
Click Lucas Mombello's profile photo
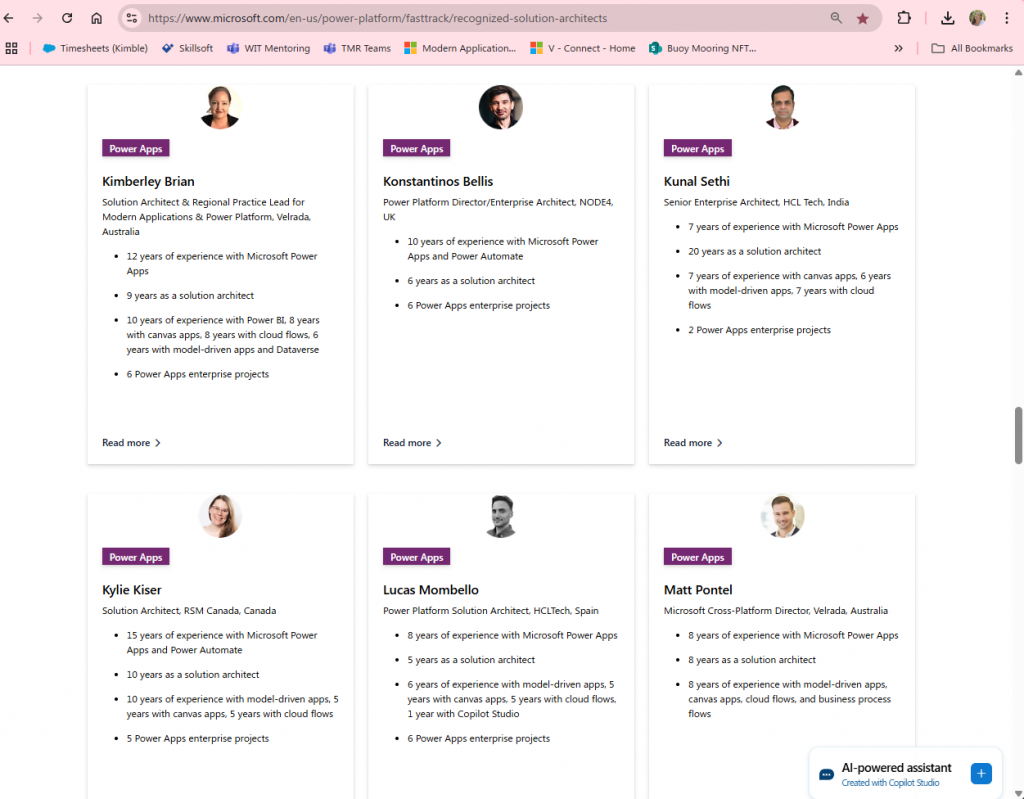tap(501, 517)
